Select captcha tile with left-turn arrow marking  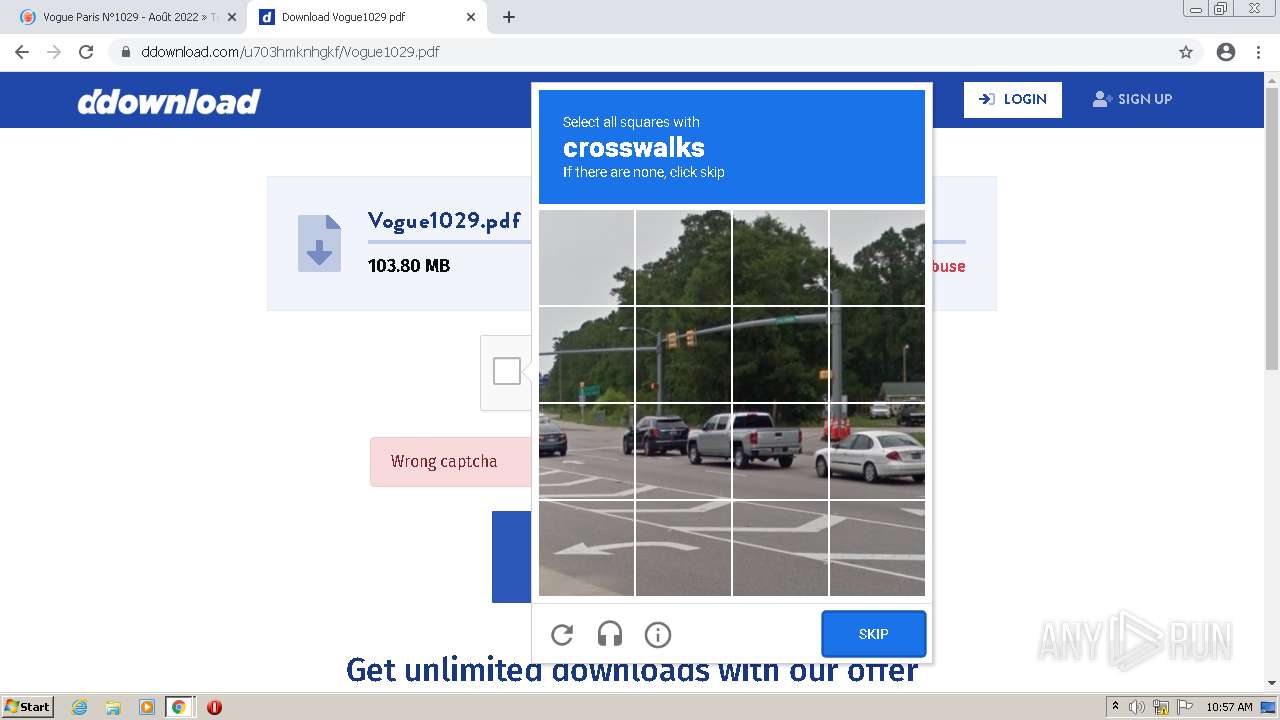586,548
